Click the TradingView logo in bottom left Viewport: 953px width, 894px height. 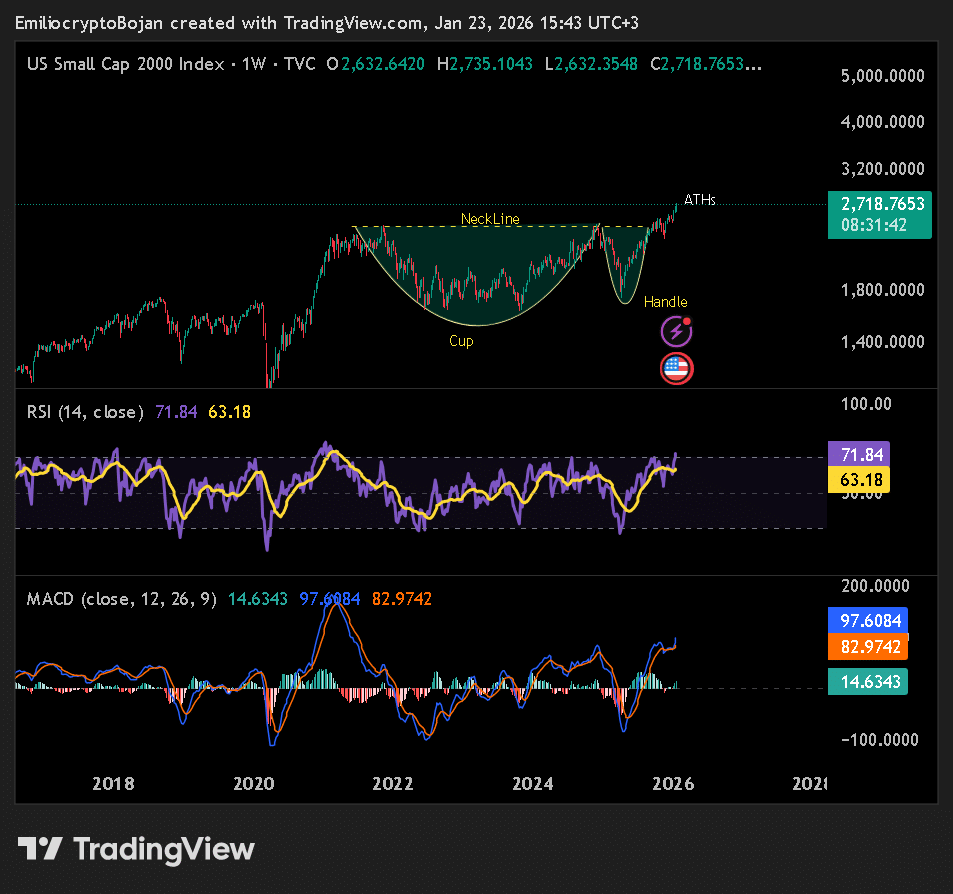135,849
